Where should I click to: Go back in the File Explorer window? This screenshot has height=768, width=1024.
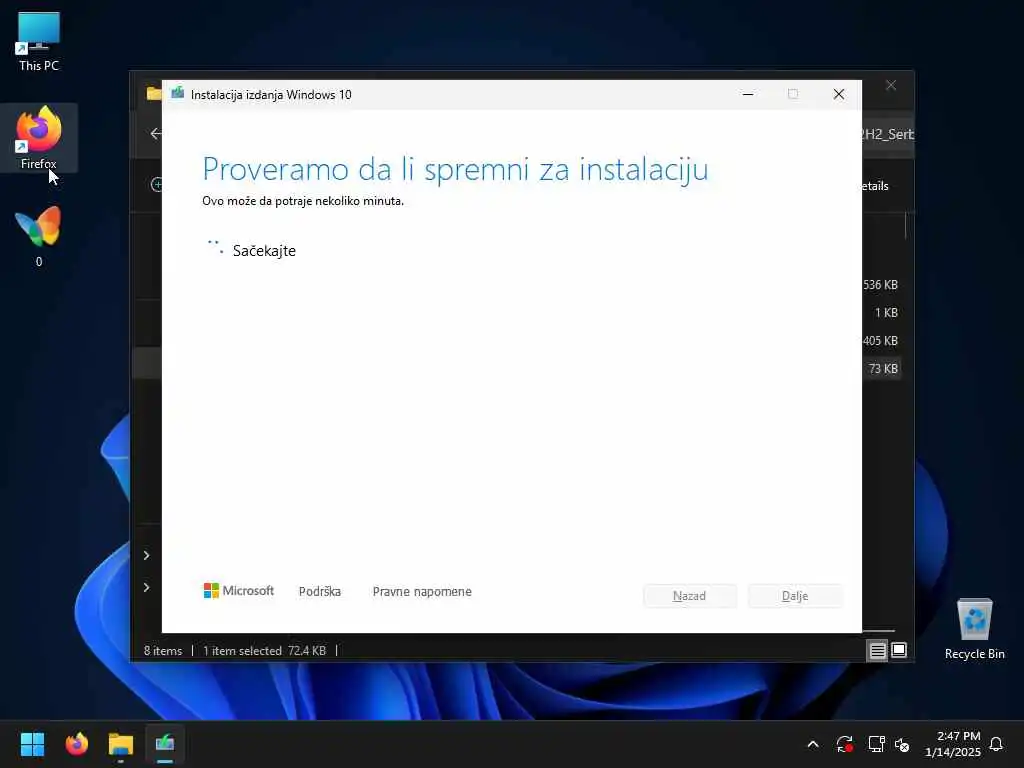click(155, 134)
